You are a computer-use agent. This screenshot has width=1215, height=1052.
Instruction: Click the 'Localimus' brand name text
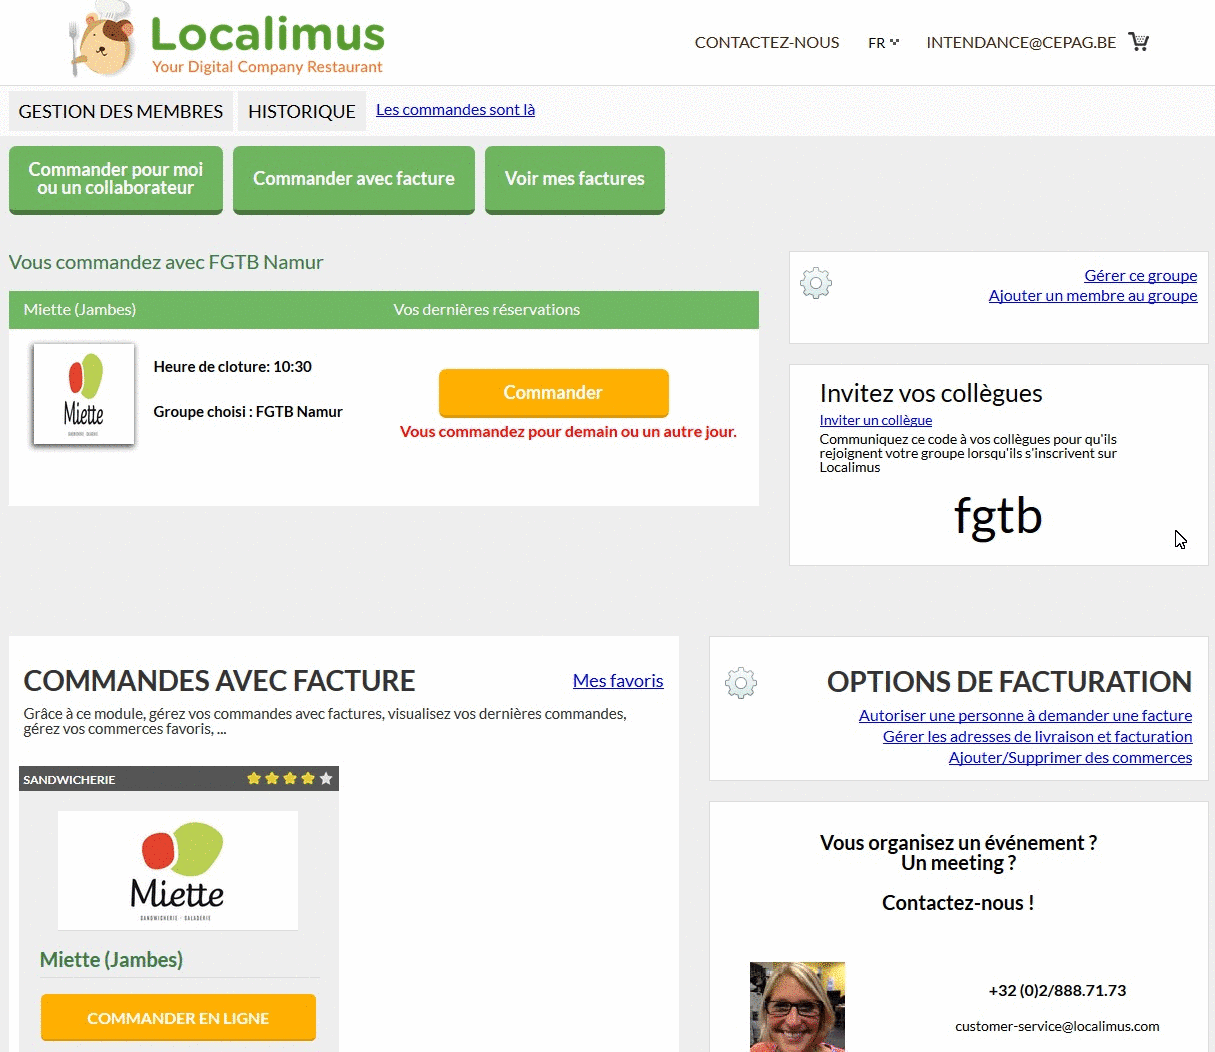268,34
